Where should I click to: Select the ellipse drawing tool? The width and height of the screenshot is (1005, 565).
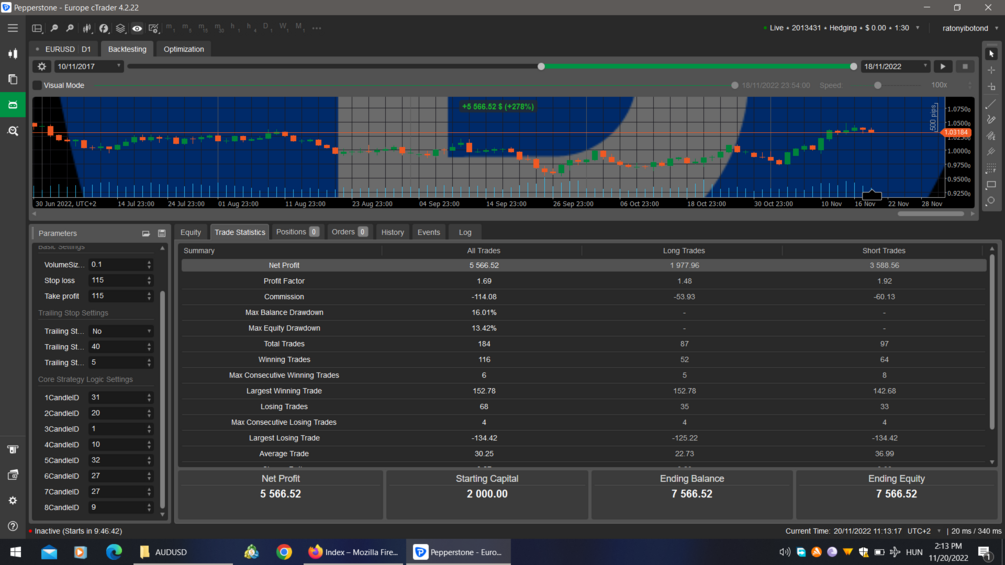tap(991, 201)
